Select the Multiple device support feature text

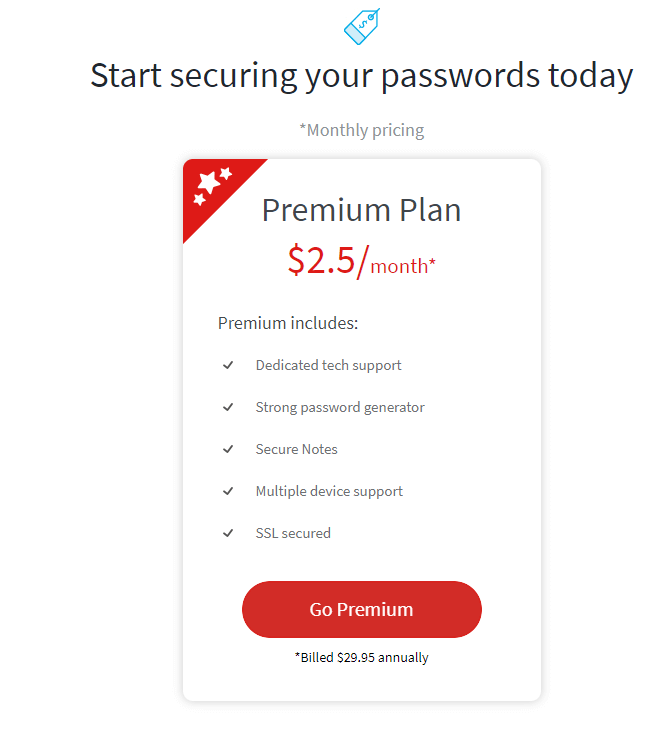(x=329, y=491)
